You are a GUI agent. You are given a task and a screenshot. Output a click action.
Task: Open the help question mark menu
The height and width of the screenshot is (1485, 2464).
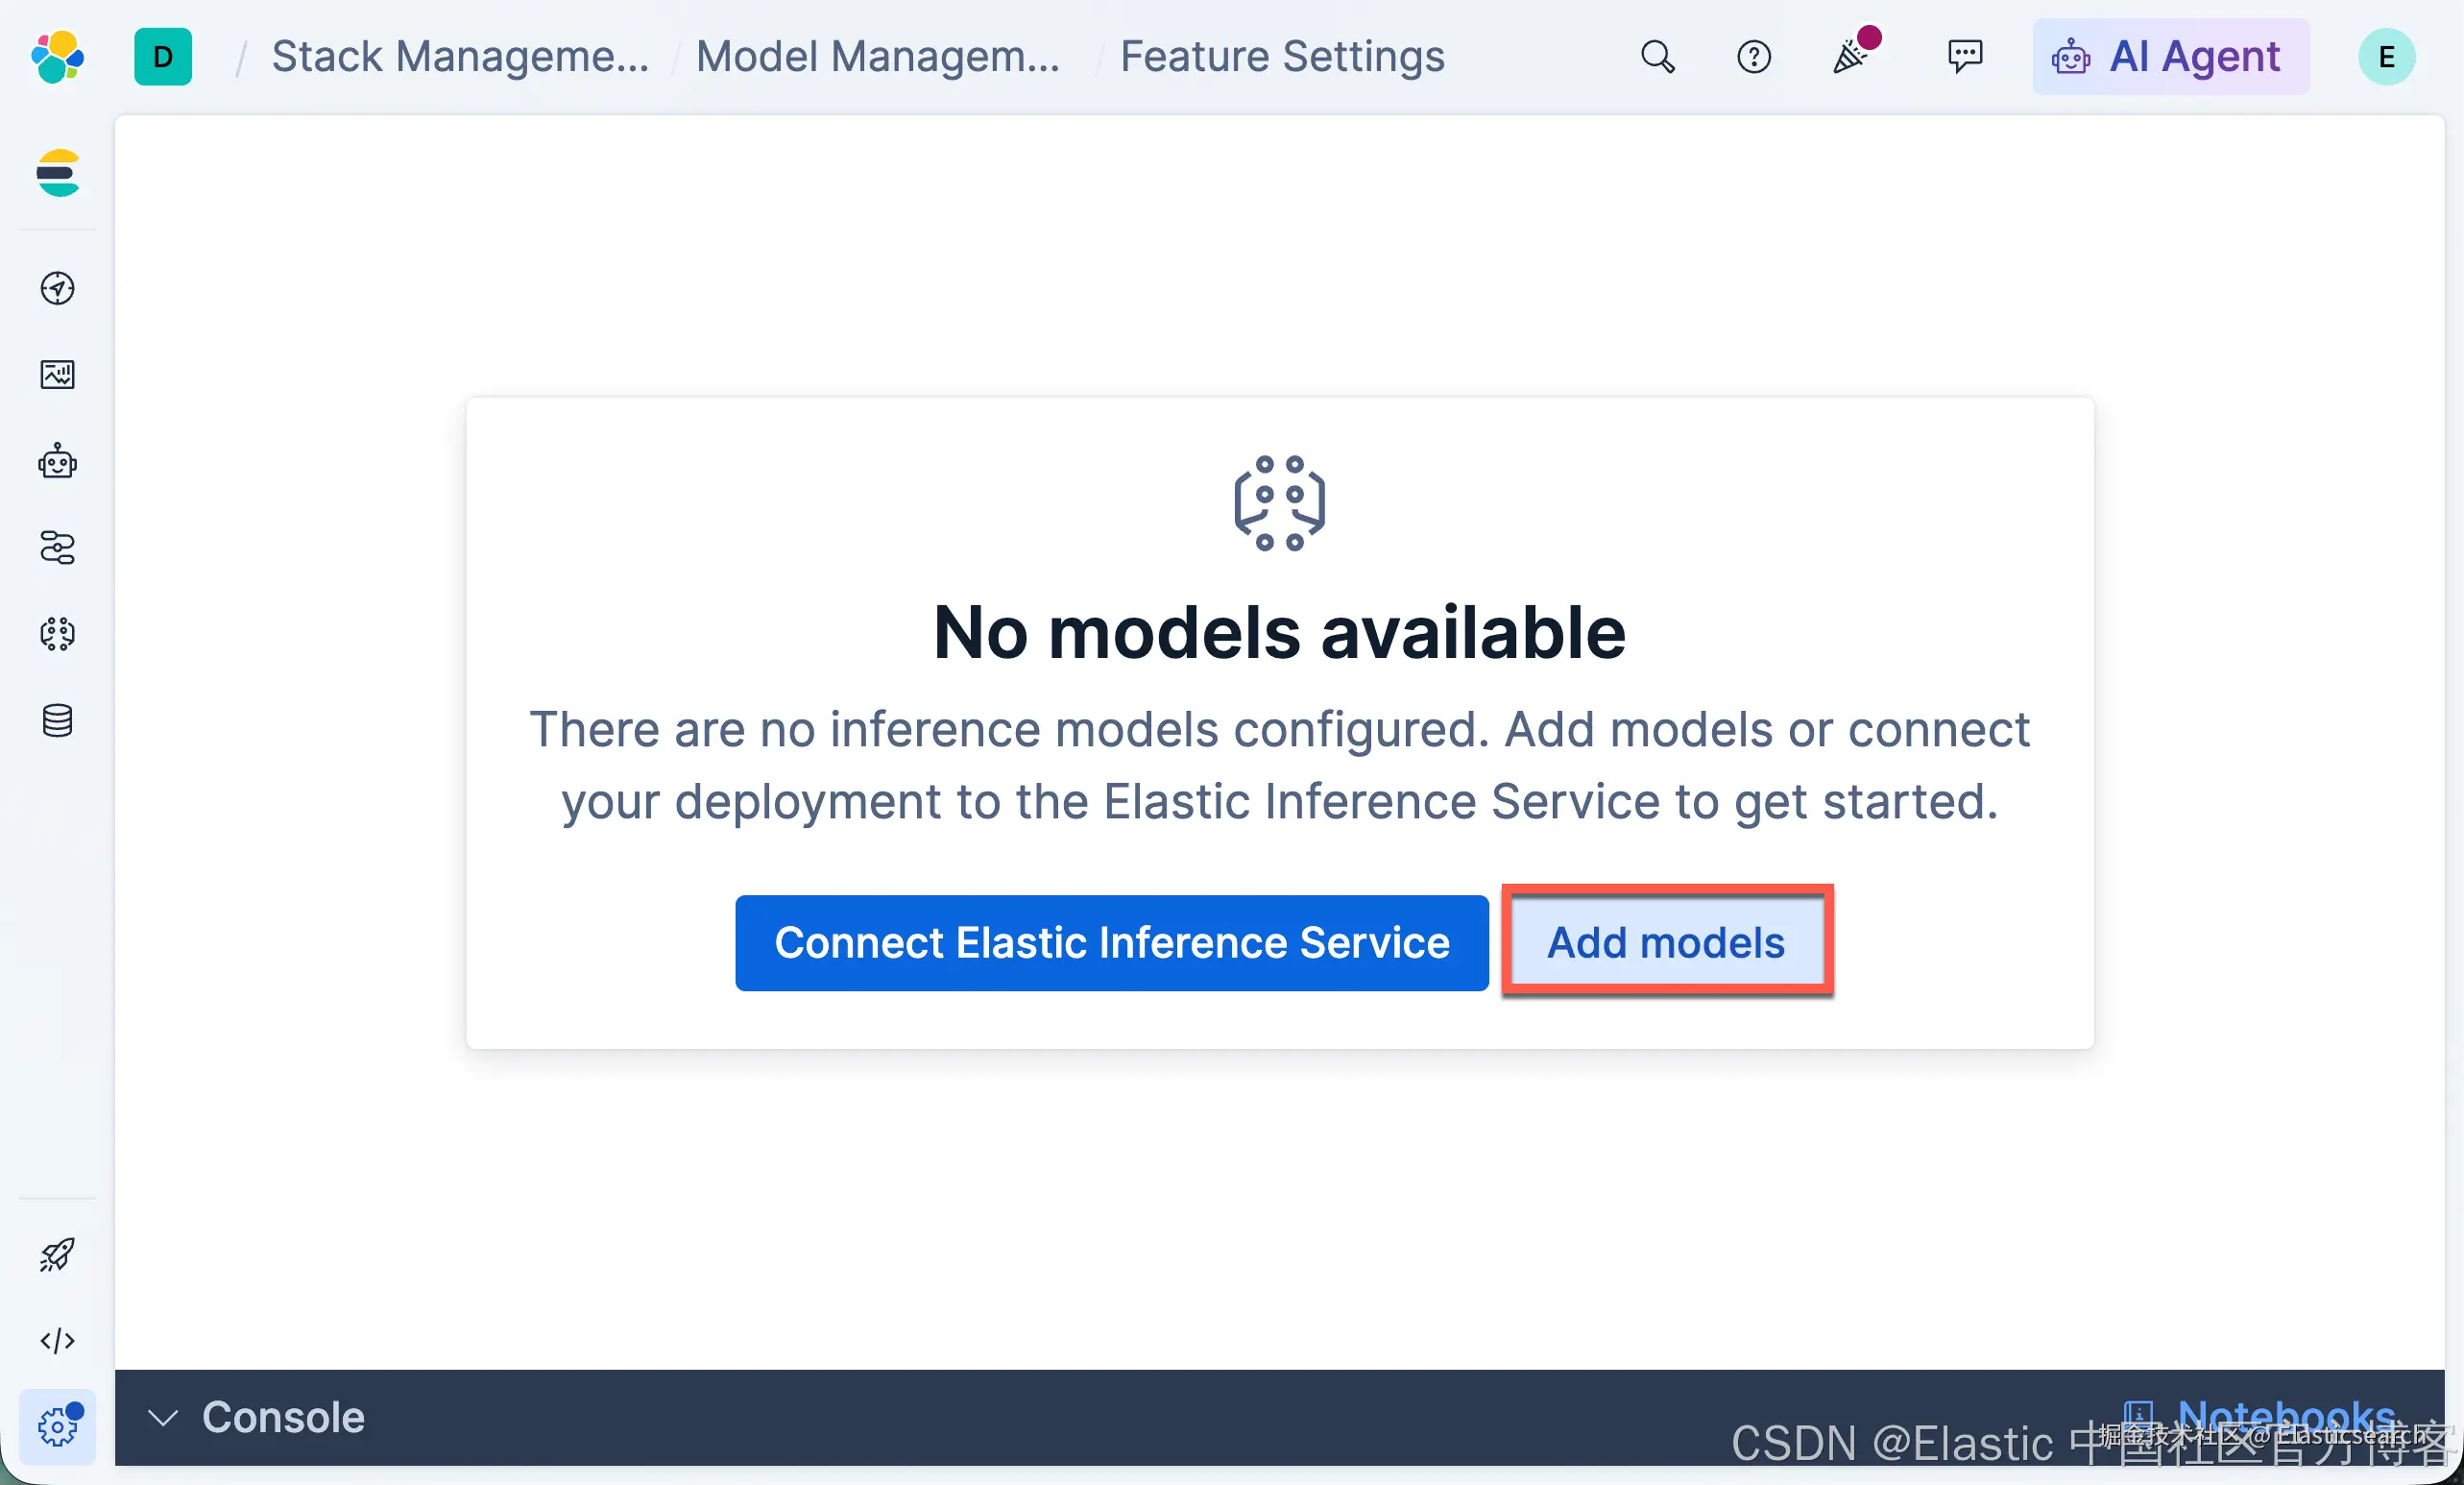1754,57
